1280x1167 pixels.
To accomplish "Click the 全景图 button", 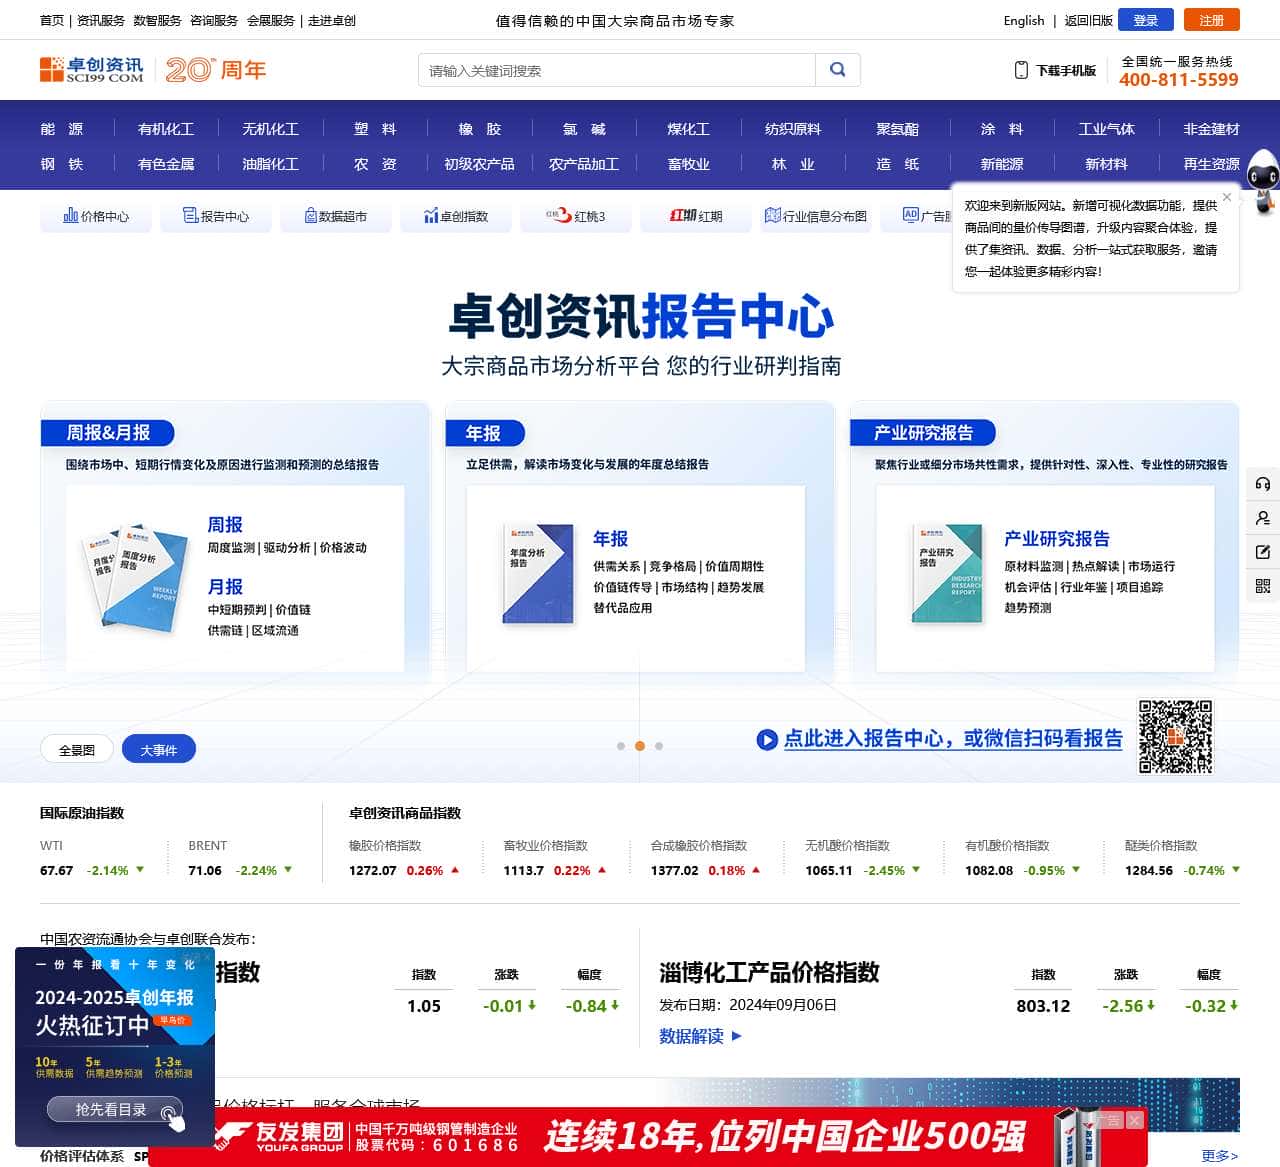I will pos(77,750).
